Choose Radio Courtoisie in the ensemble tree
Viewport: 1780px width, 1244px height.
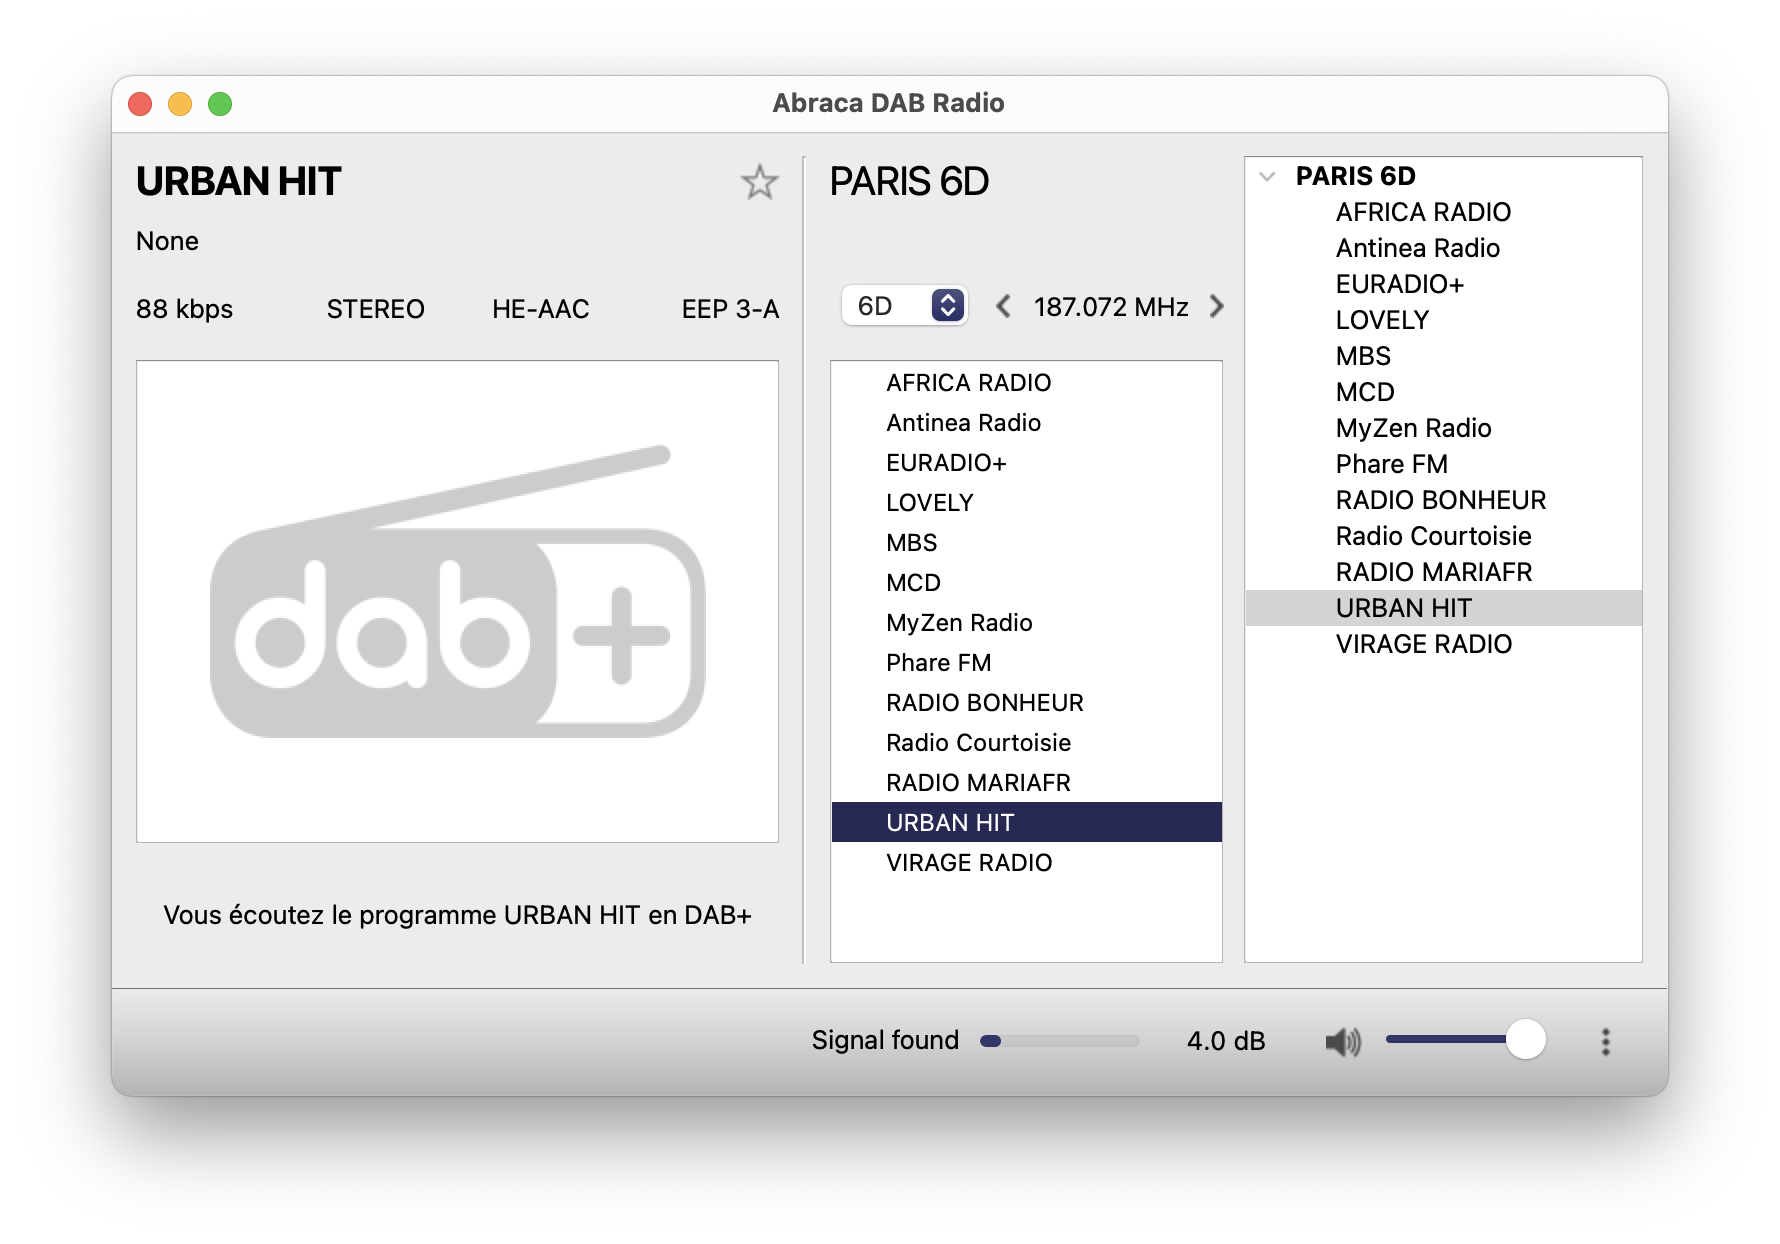(1443, 536)
